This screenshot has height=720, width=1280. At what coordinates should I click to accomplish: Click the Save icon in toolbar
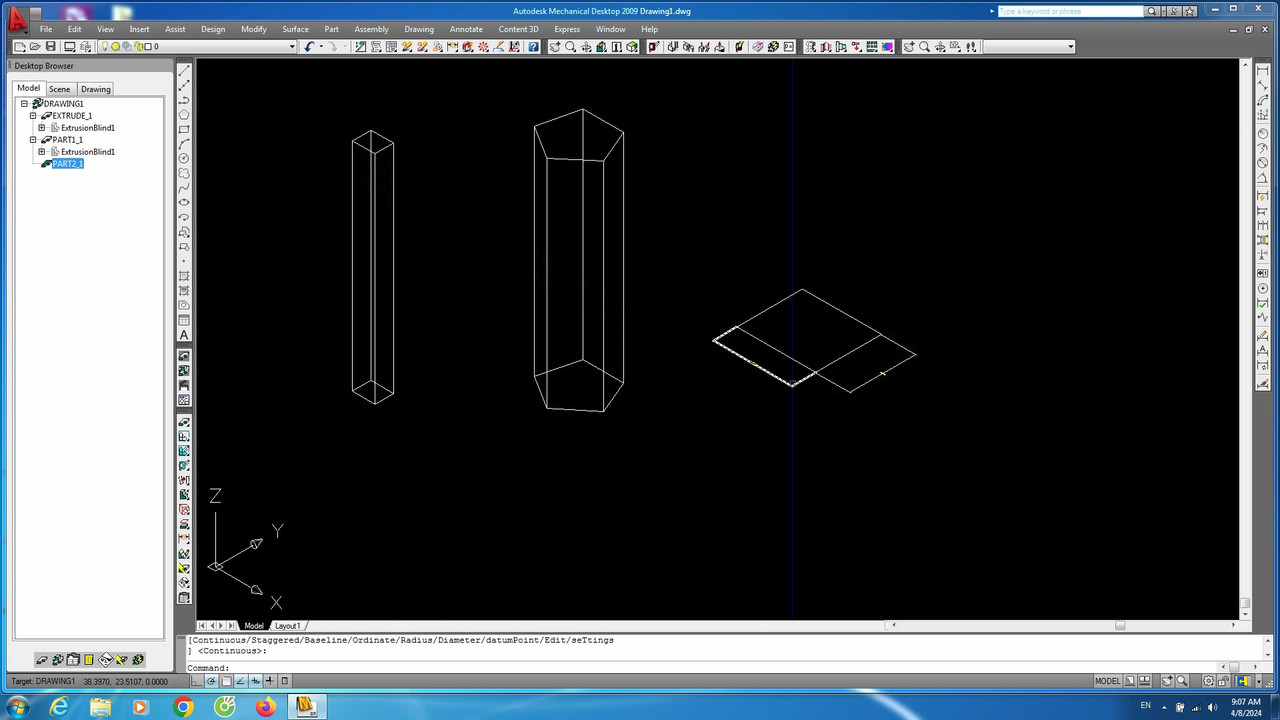pos(50,46)
